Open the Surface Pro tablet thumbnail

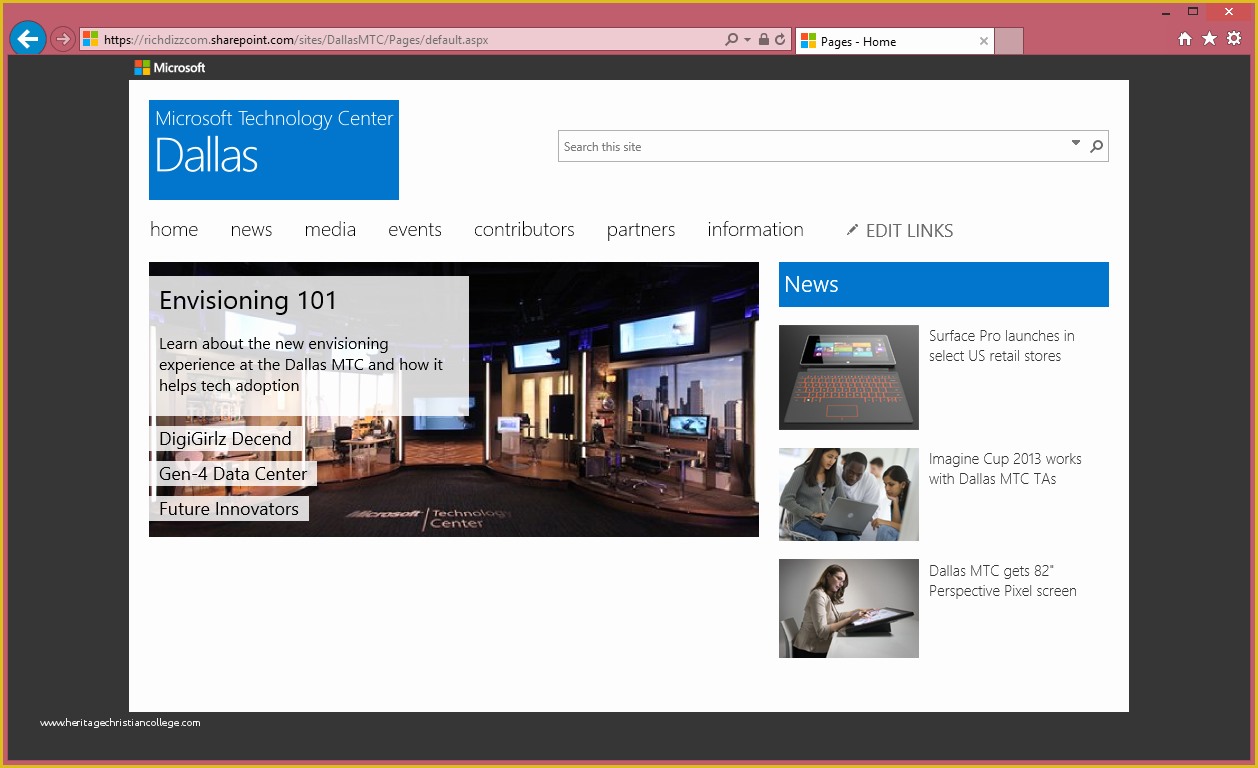coord(849,377)
